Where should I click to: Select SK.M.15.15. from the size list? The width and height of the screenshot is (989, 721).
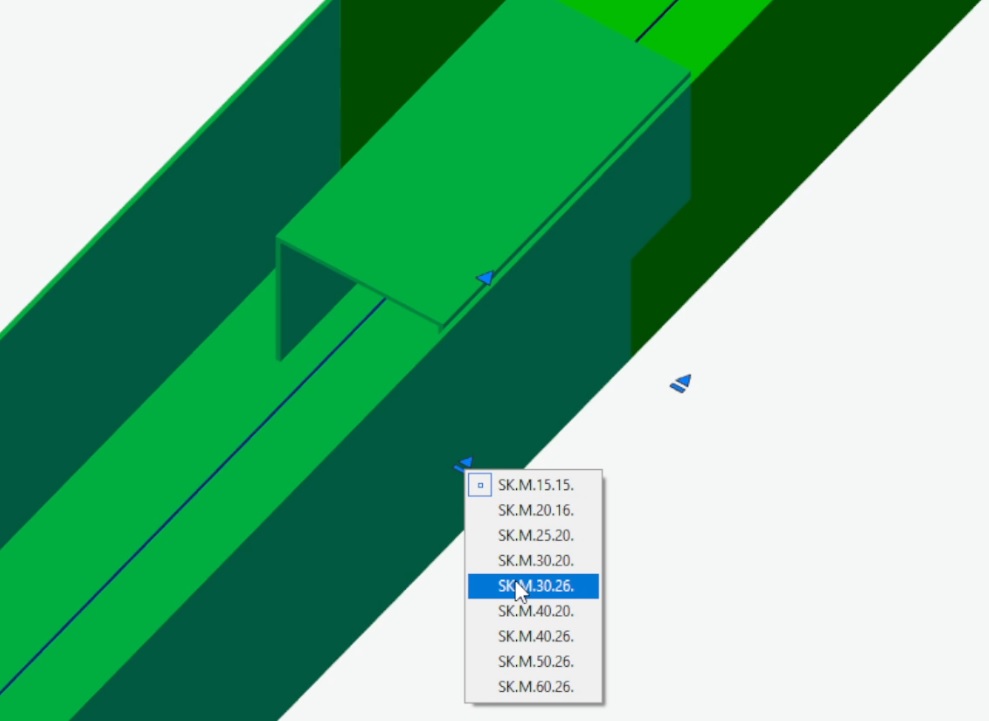(535, 485)
